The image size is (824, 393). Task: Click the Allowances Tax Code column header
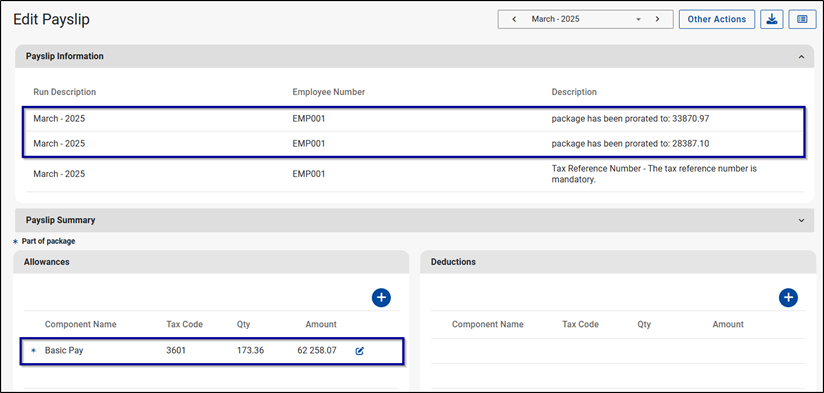184,324
